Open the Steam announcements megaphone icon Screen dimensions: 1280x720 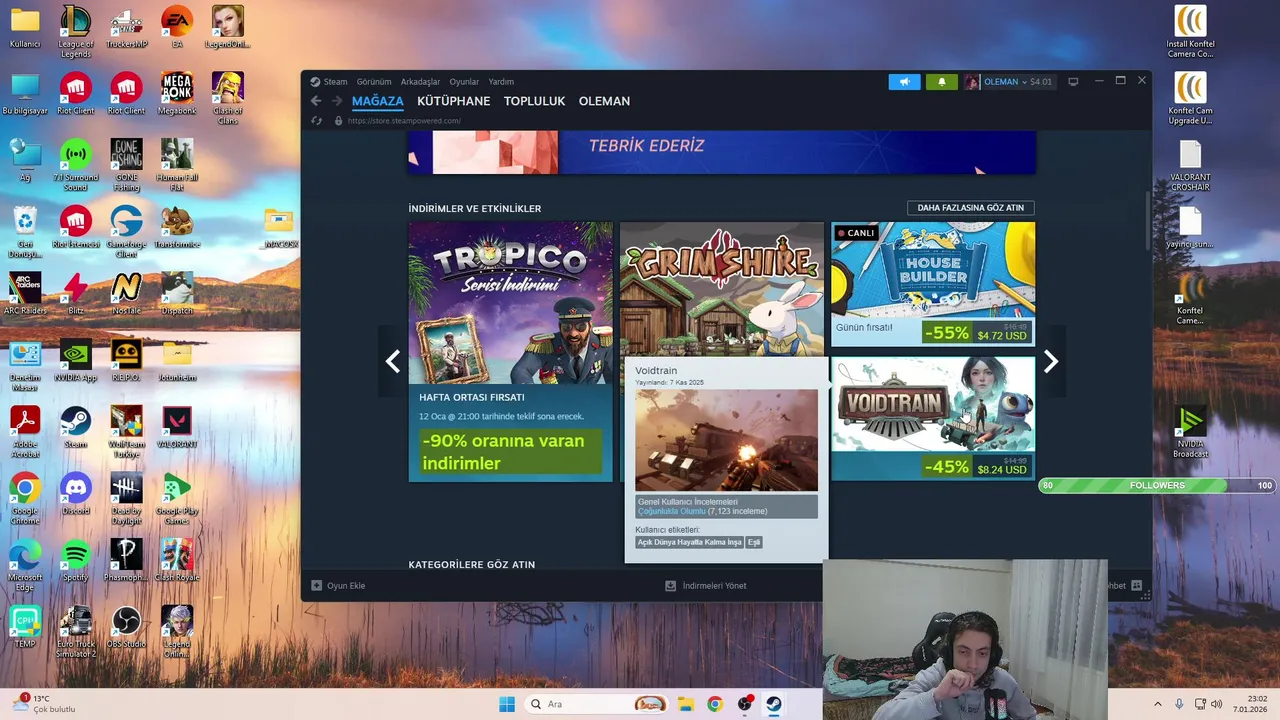[904, 82]
